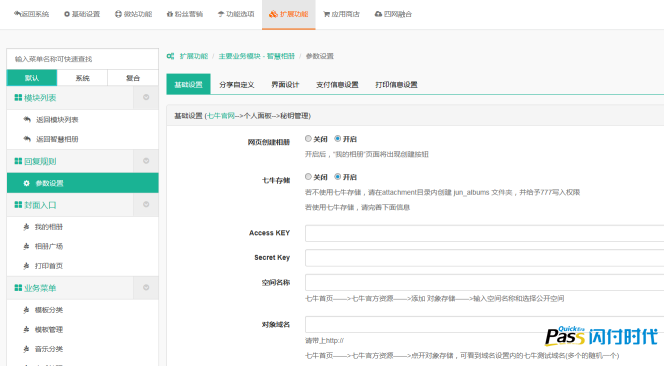
Task: Click the reply arrow icon for 返回智慧相册
Action: [27, 139]
